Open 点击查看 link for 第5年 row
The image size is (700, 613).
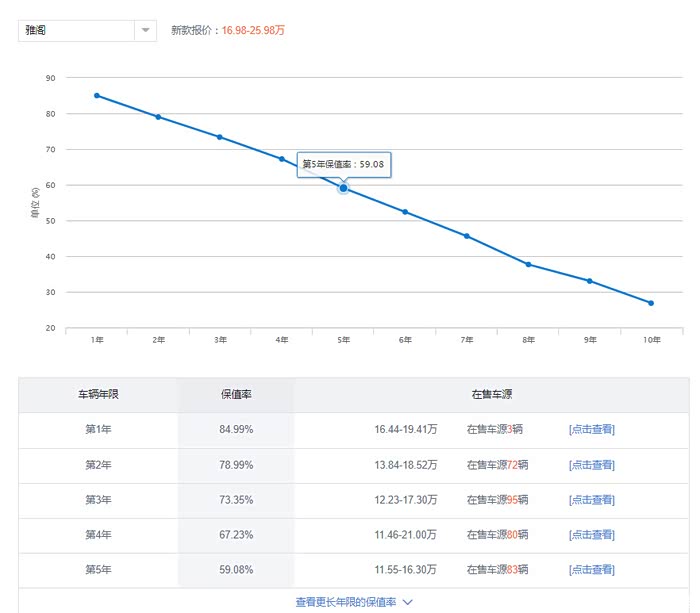(592, 570)
